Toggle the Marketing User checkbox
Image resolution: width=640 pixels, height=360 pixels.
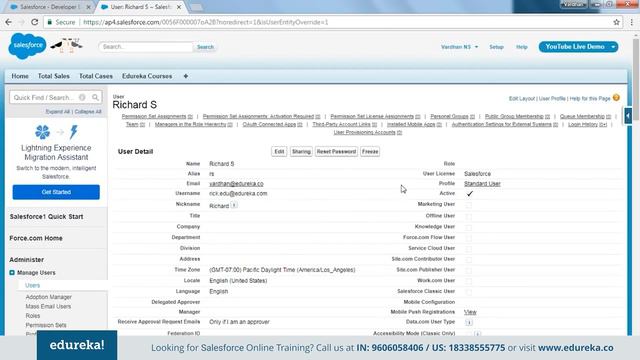click(469, 205)
